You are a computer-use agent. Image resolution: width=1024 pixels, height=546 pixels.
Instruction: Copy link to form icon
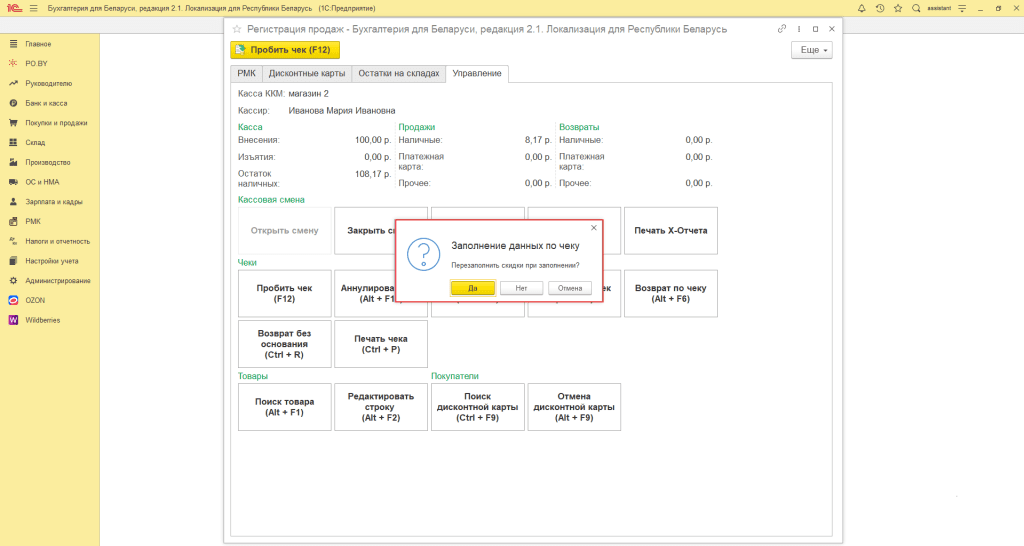coord(782,29)
